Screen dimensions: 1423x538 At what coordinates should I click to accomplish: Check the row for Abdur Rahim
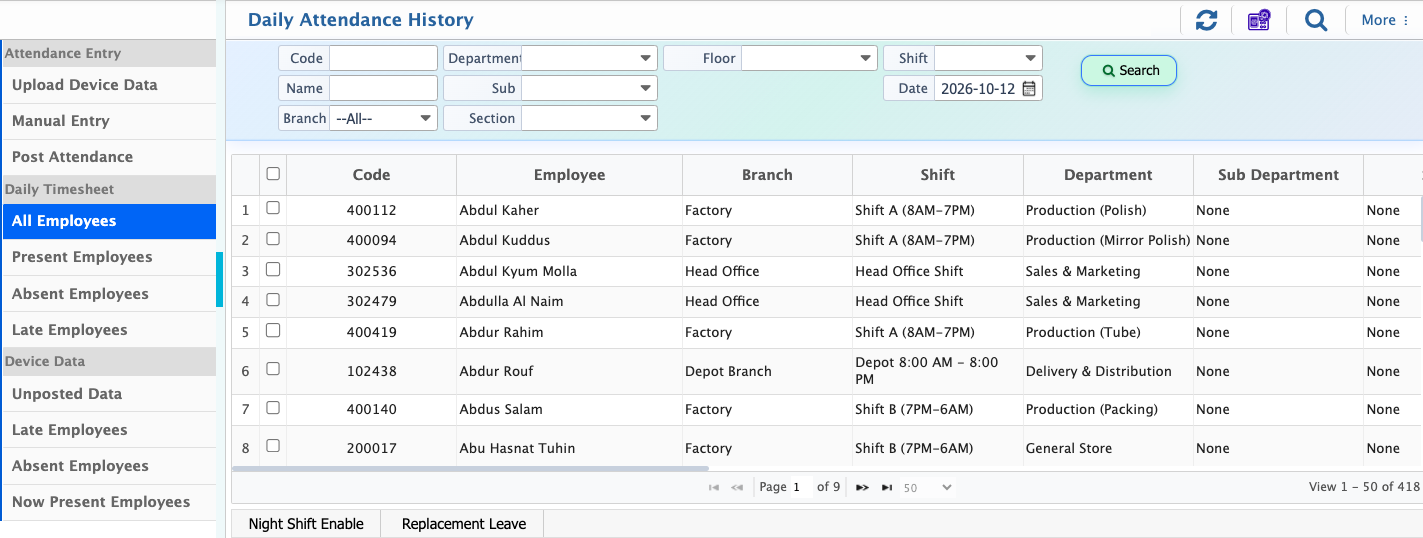pyautogui.click(x=273, y=331)
